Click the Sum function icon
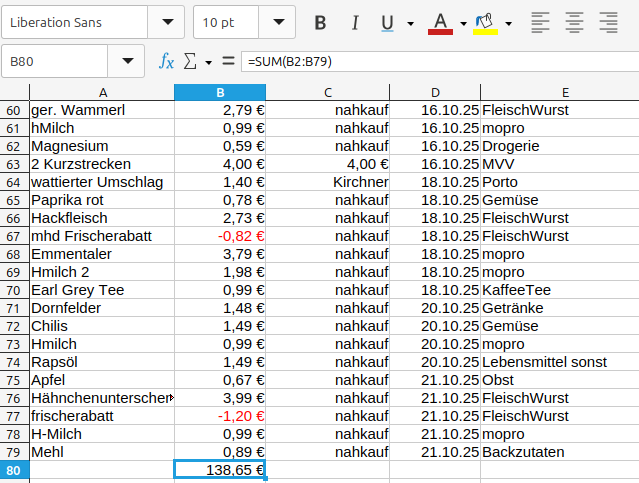Viewport: 639px width, 483px height. pos(190,62)
